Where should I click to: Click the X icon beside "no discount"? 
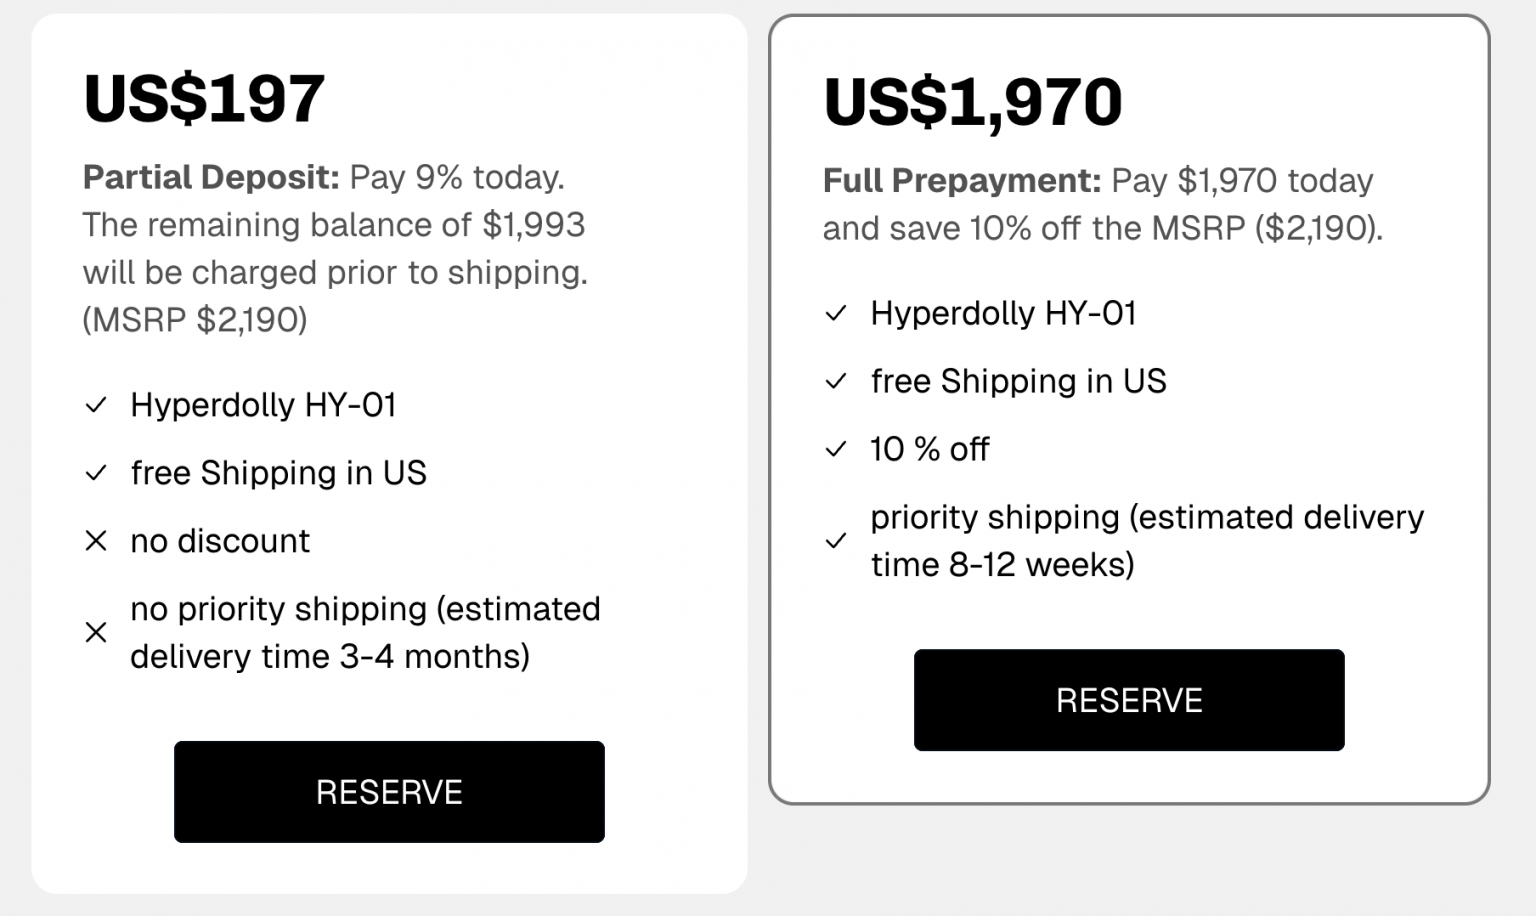tap(96, 541)
